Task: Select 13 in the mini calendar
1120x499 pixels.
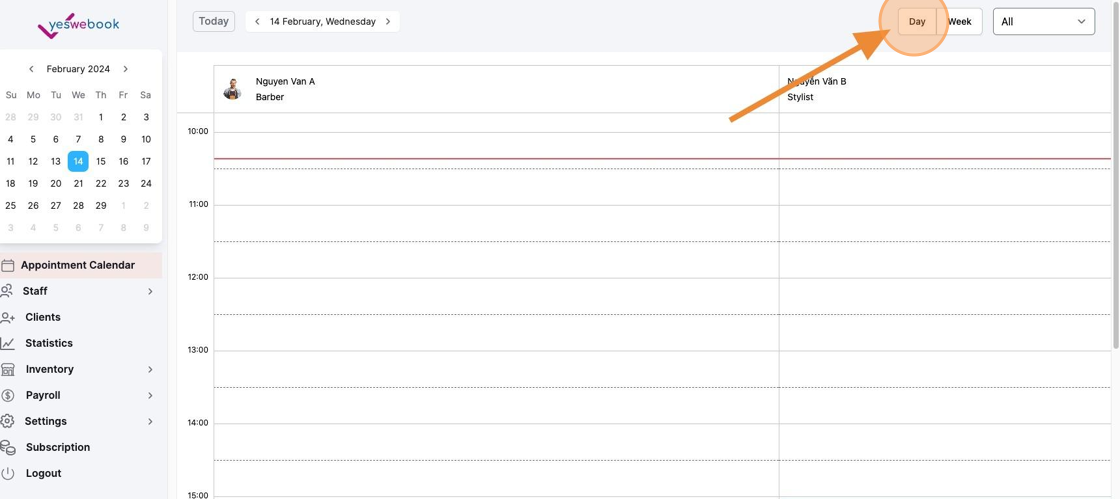Action: tap(56, 161)
